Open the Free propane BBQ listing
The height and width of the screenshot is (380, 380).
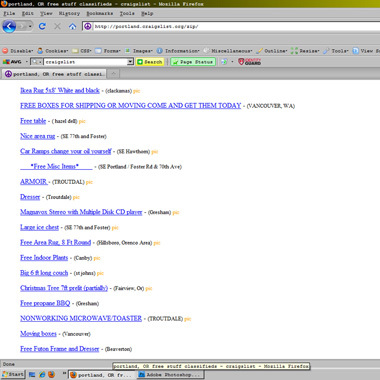point(45,303)
